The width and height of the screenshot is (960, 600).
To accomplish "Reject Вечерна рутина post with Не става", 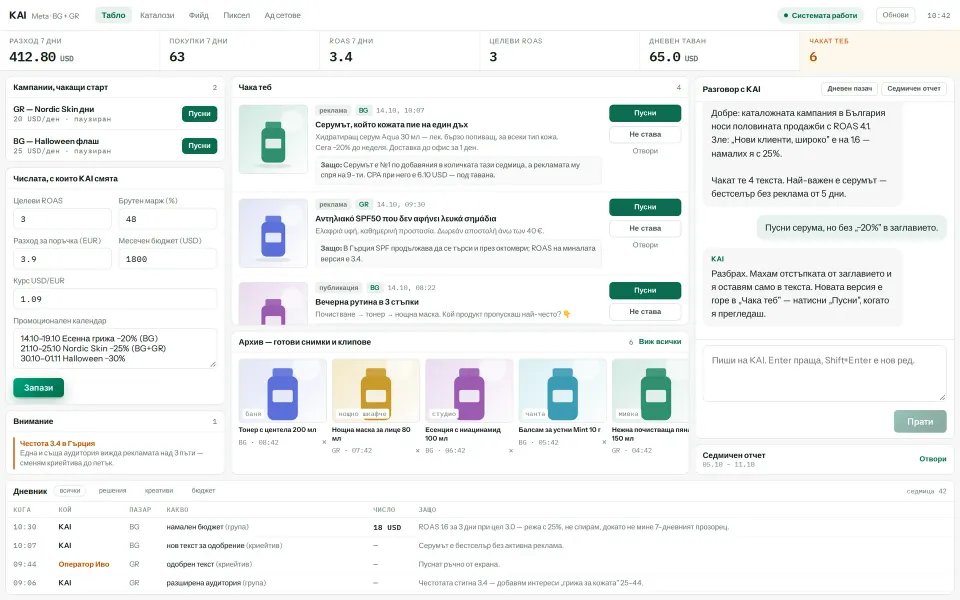I will pos(645,312).
